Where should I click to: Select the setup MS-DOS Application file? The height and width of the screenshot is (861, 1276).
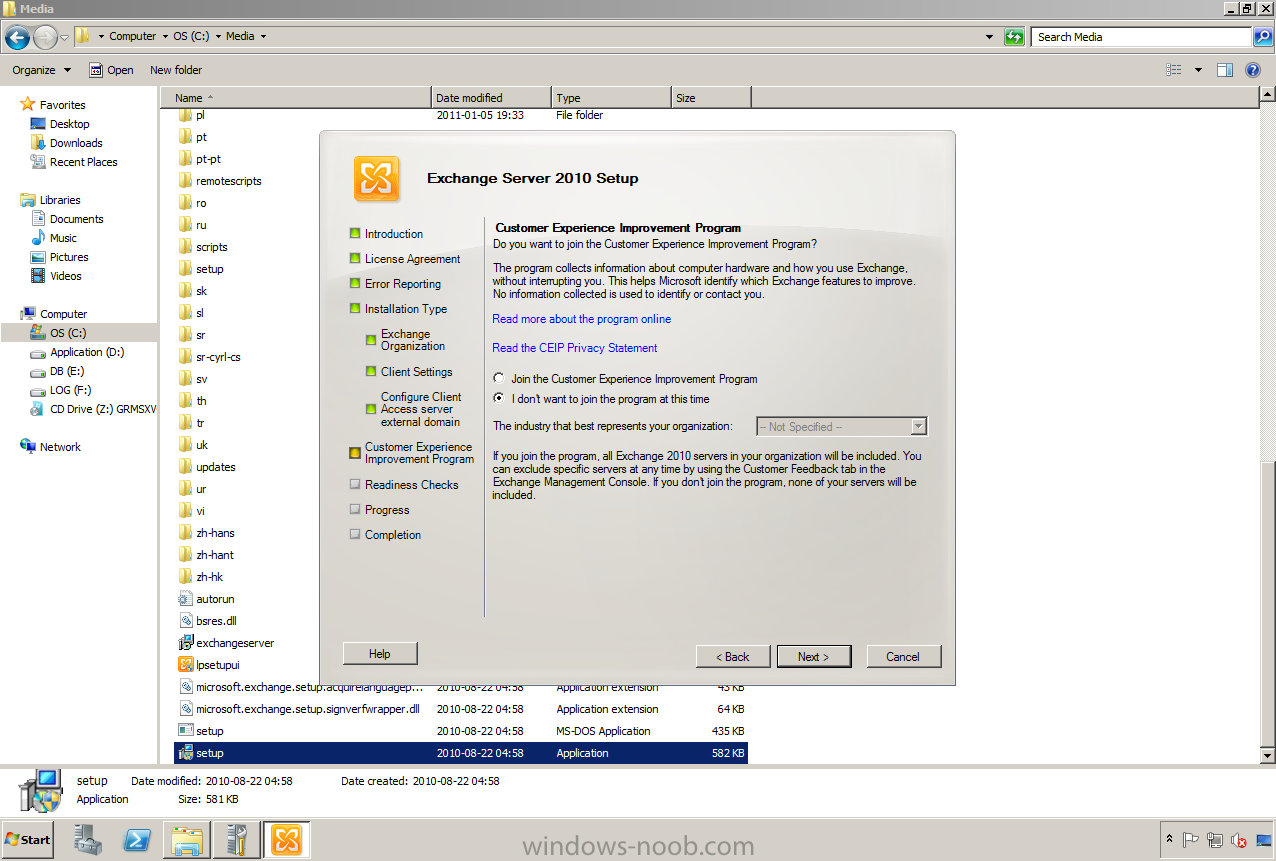click(x=461, y=731)
